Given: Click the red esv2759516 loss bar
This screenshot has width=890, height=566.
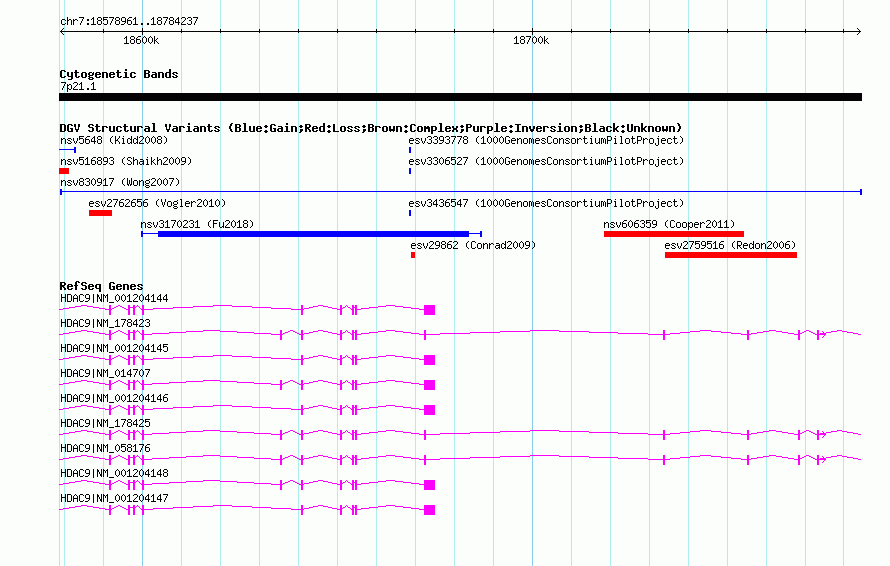Looking at the screenshot, I should (x=731, y=255).
